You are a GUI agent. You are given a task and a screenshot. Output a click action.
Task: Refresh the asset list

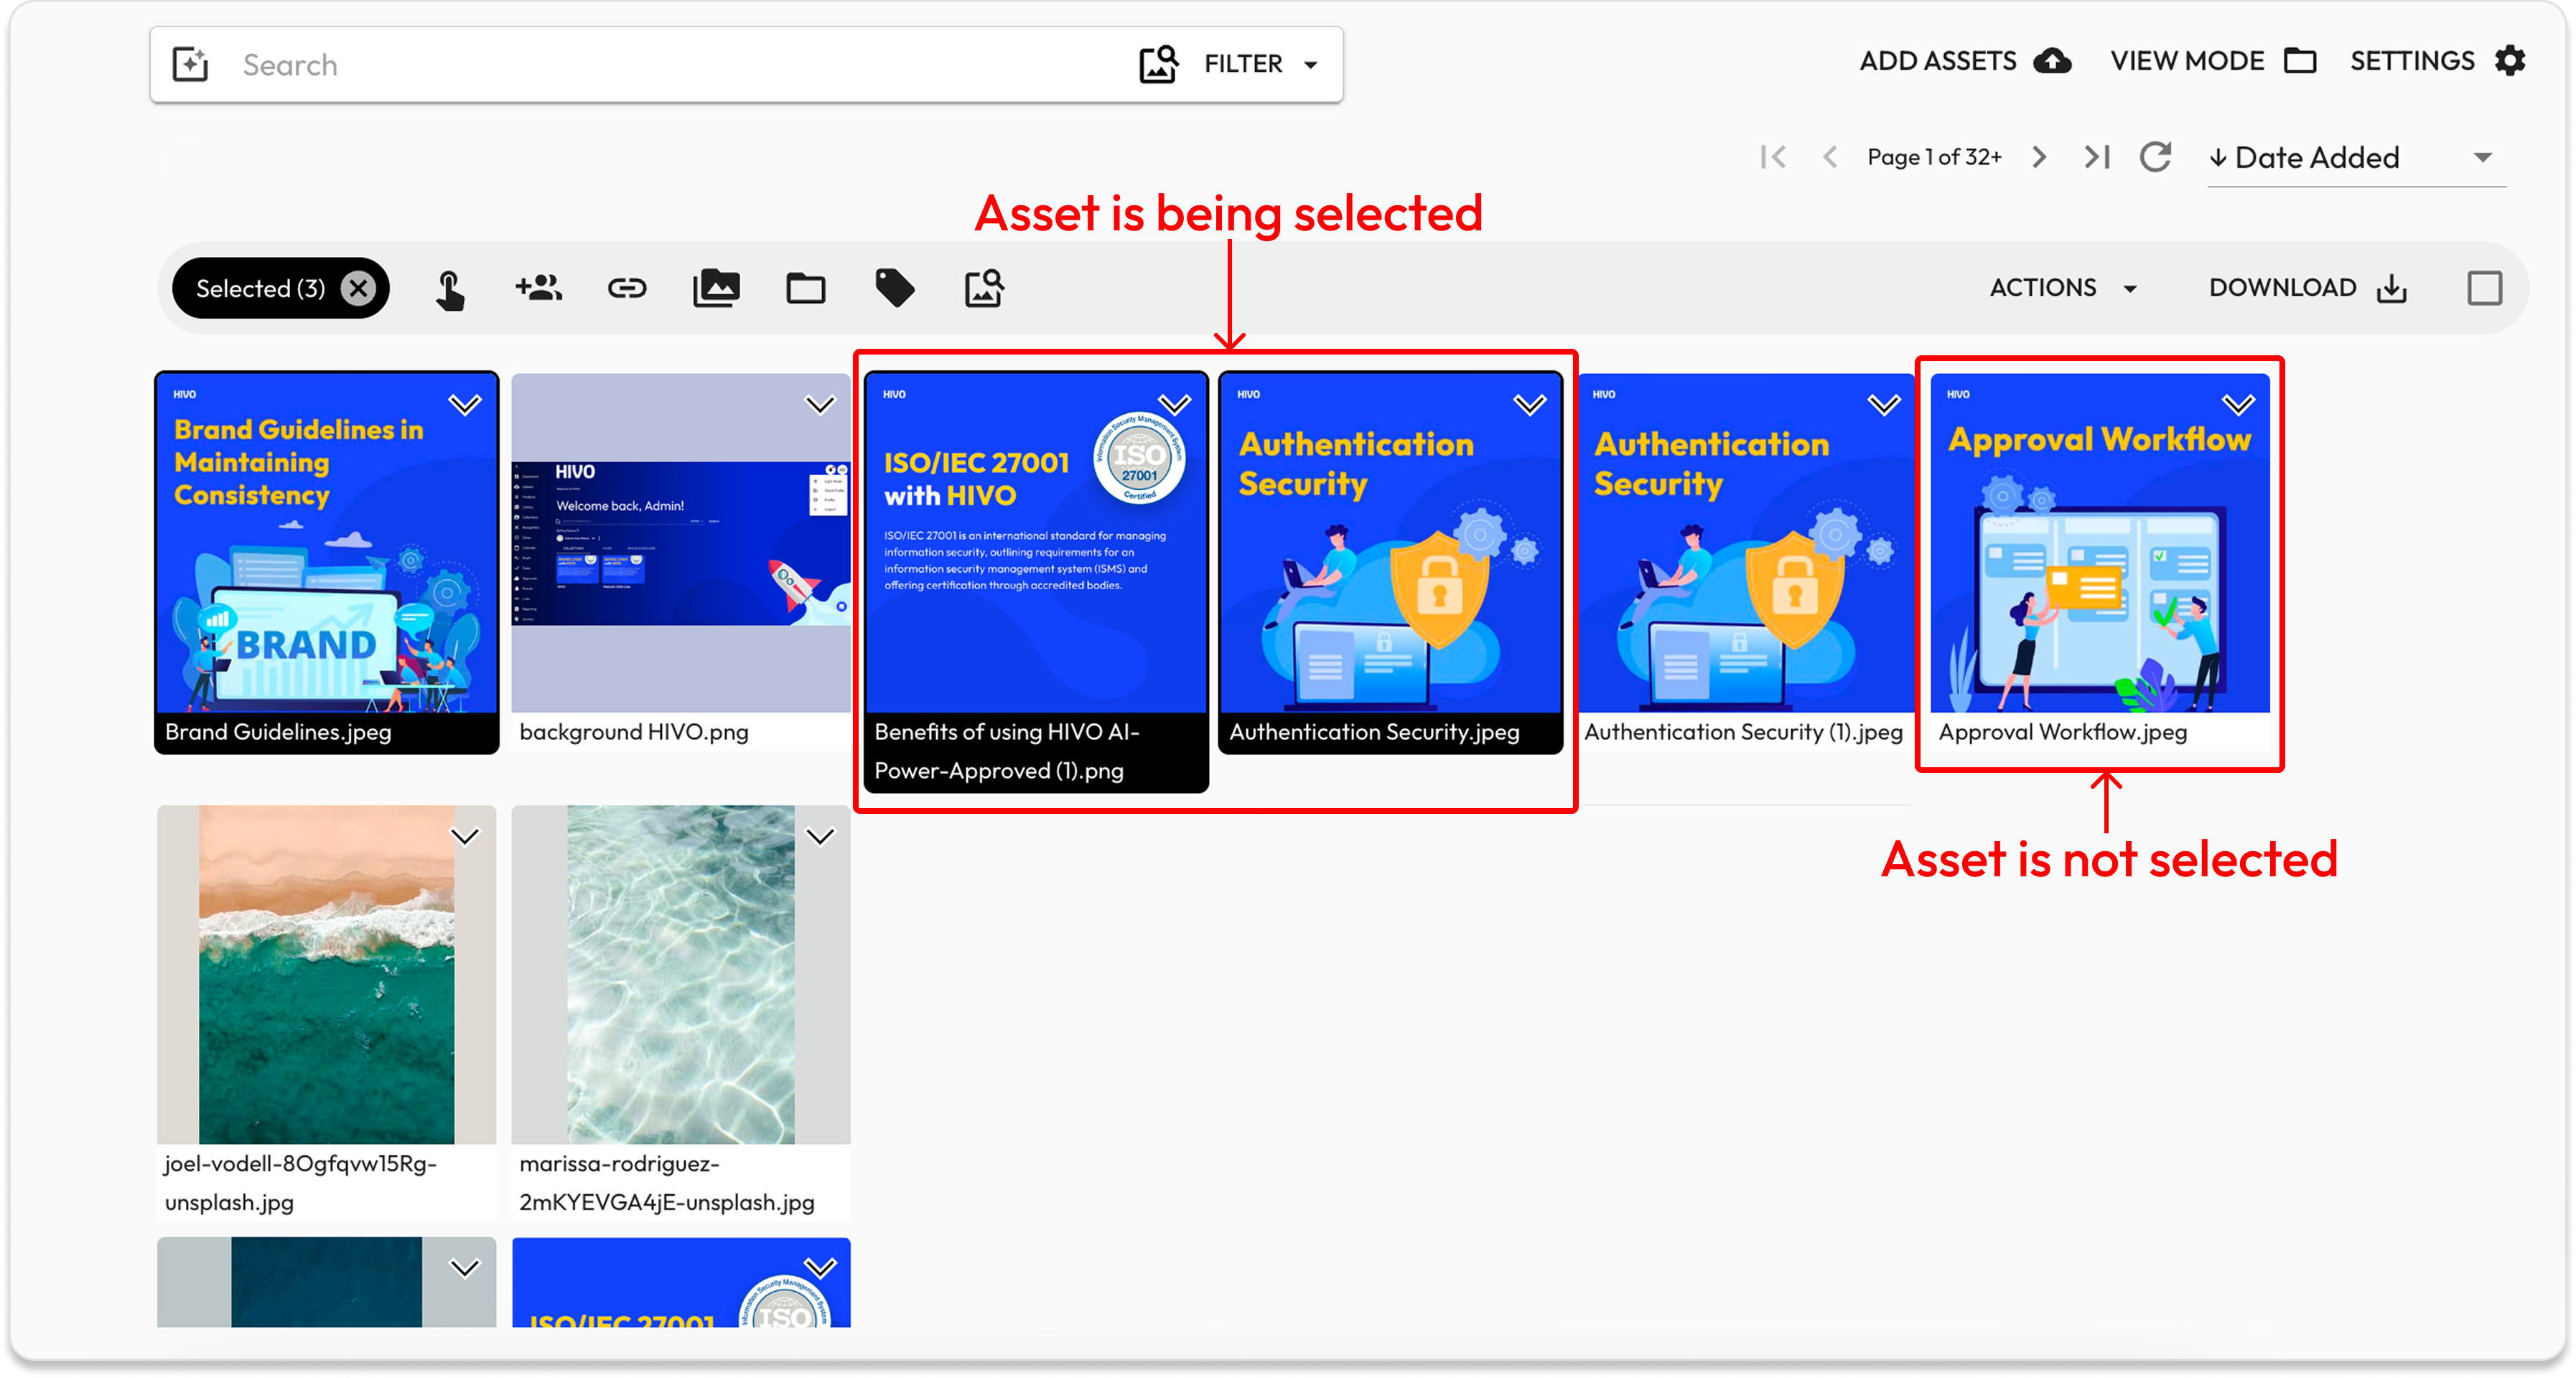[2154, 157]
